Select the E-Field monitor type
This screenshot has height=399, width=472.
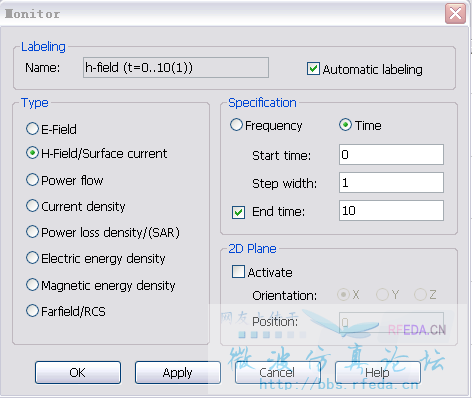click(x=32, y=129)
